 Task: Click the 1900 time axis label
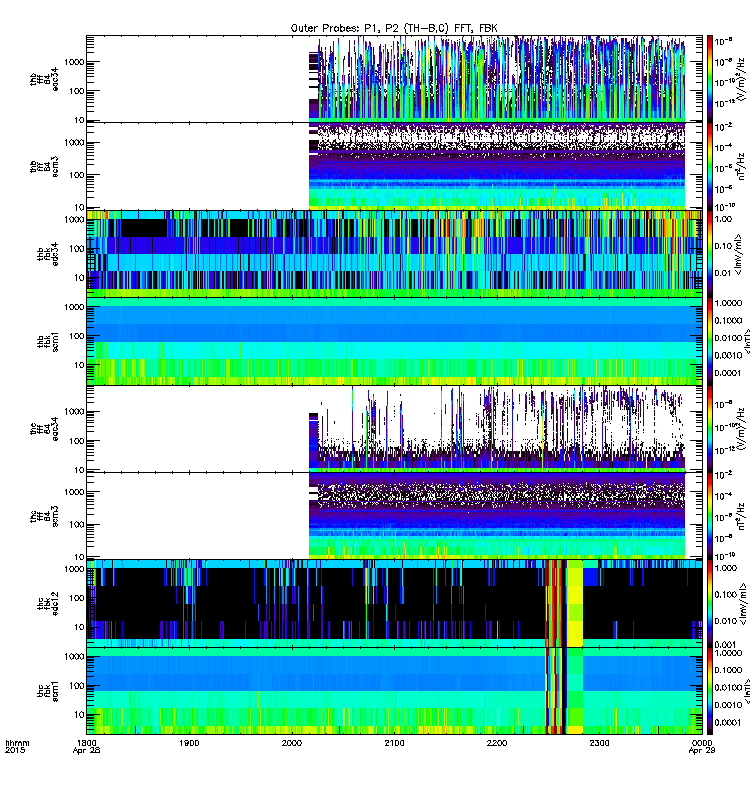click(x=189, y=743)
